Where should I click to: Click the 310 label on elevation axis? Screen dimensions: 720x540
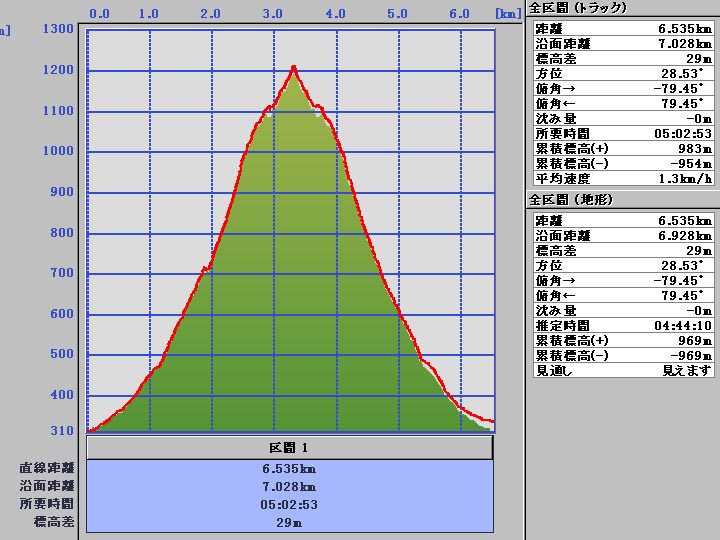[x=64, y=431]
